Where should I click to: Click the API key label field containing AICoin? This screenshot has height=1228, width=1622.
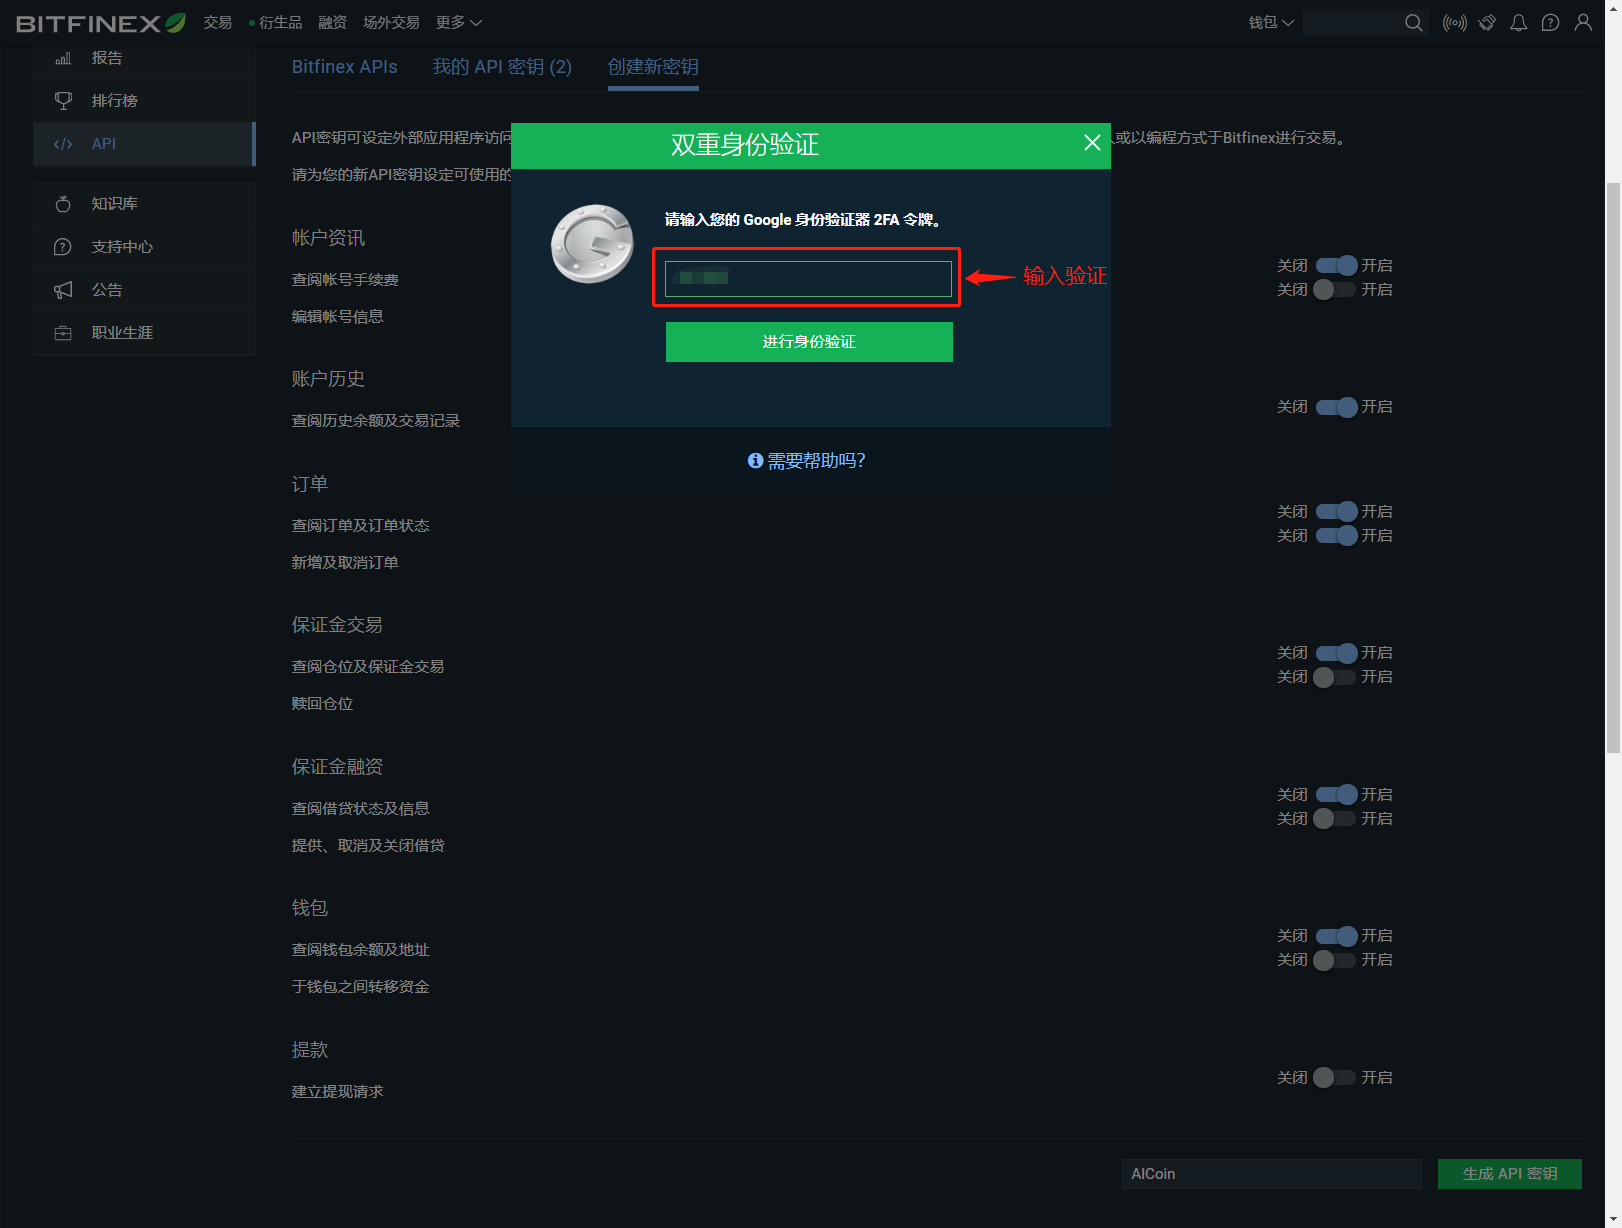pos(1271,1174)
